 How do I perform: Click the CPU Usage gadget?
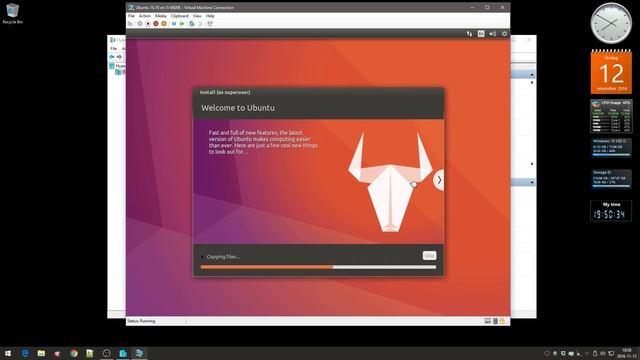611,116
